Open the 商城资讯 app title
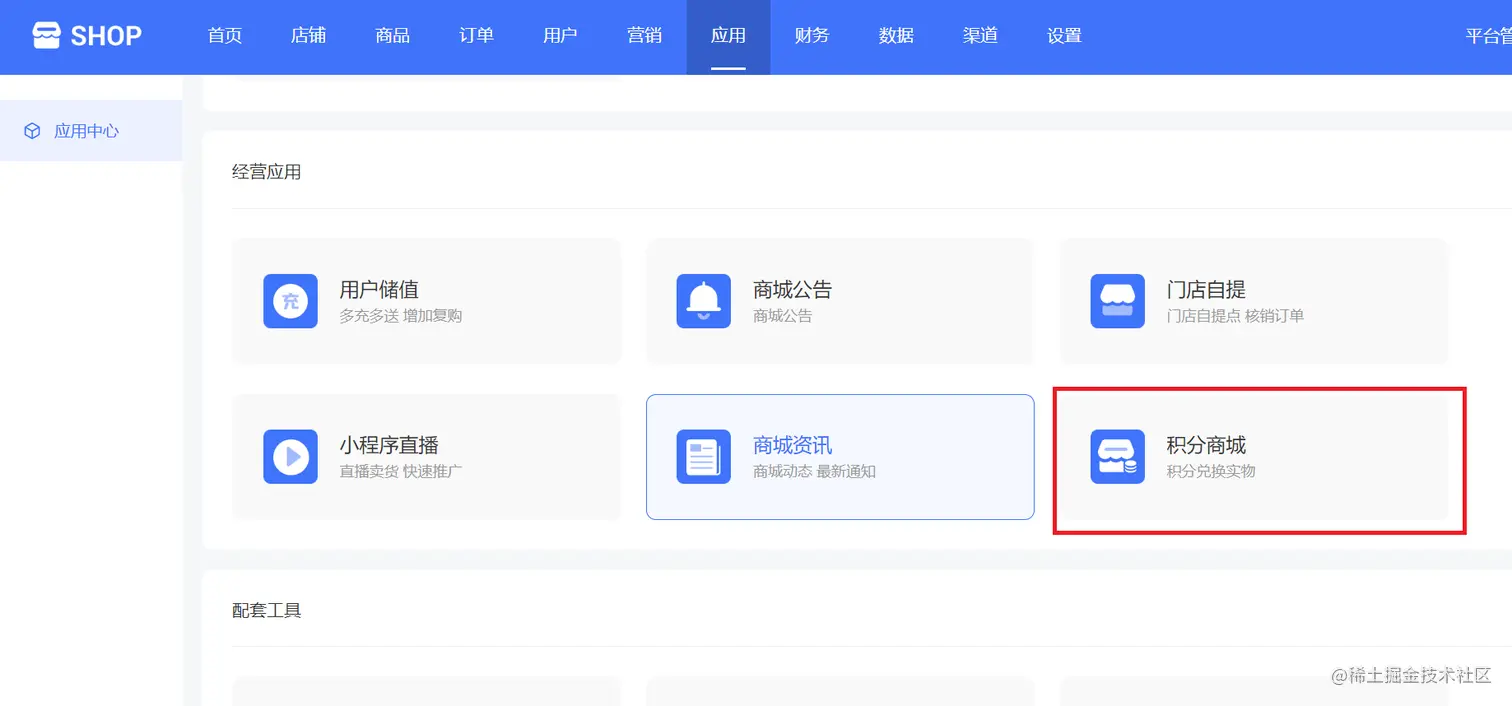The image size is (1512, 706). [x=793, y=445]
